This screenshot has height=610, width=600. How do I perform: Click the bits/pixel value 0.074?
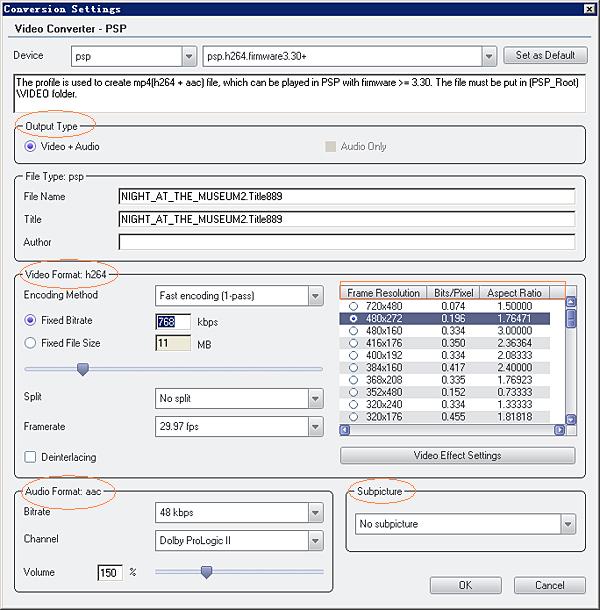tap(453, 306)
